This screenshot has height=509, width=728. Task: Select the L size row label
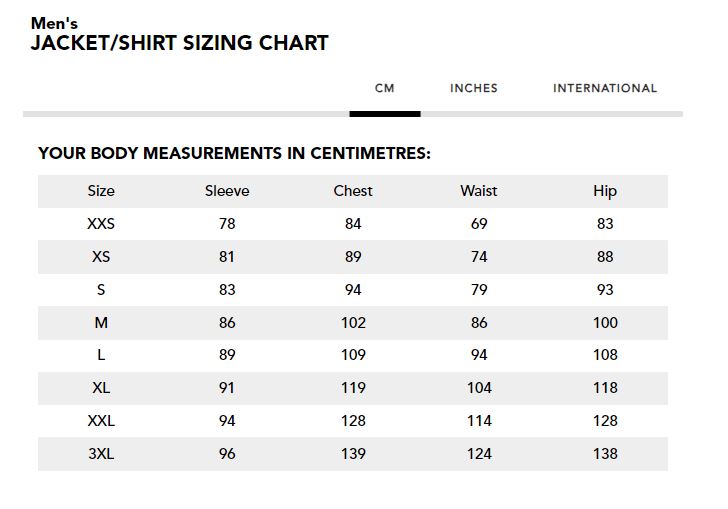coord(101,355)
